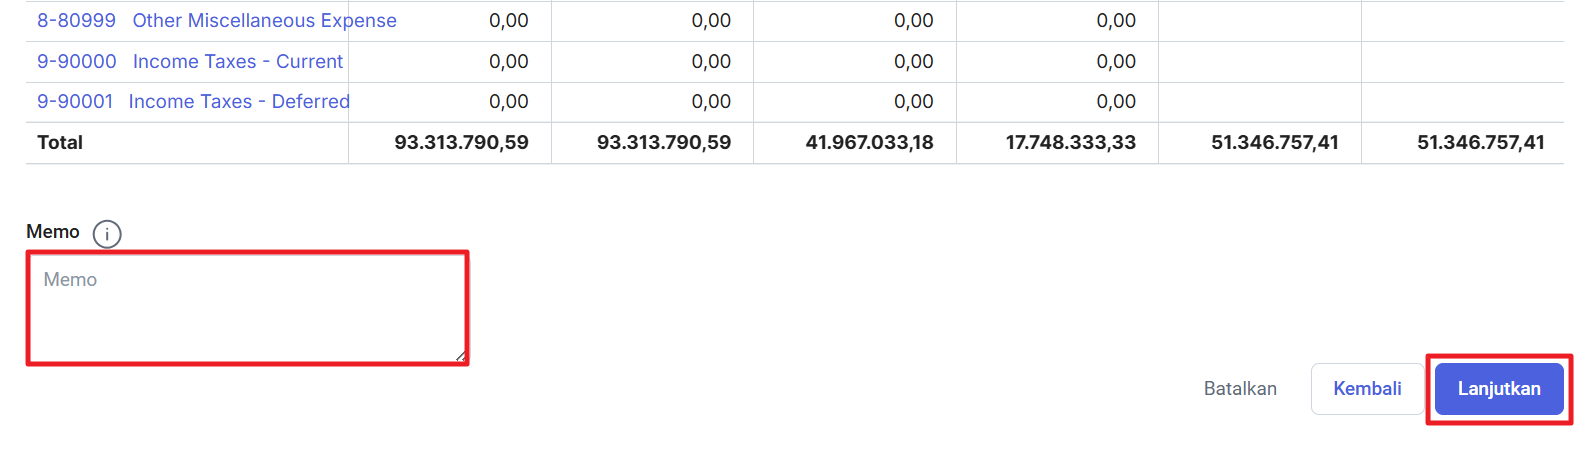This screenshot has height=469, width=1594.
Task: Focus the Memo text area
Action: [248, 308]
